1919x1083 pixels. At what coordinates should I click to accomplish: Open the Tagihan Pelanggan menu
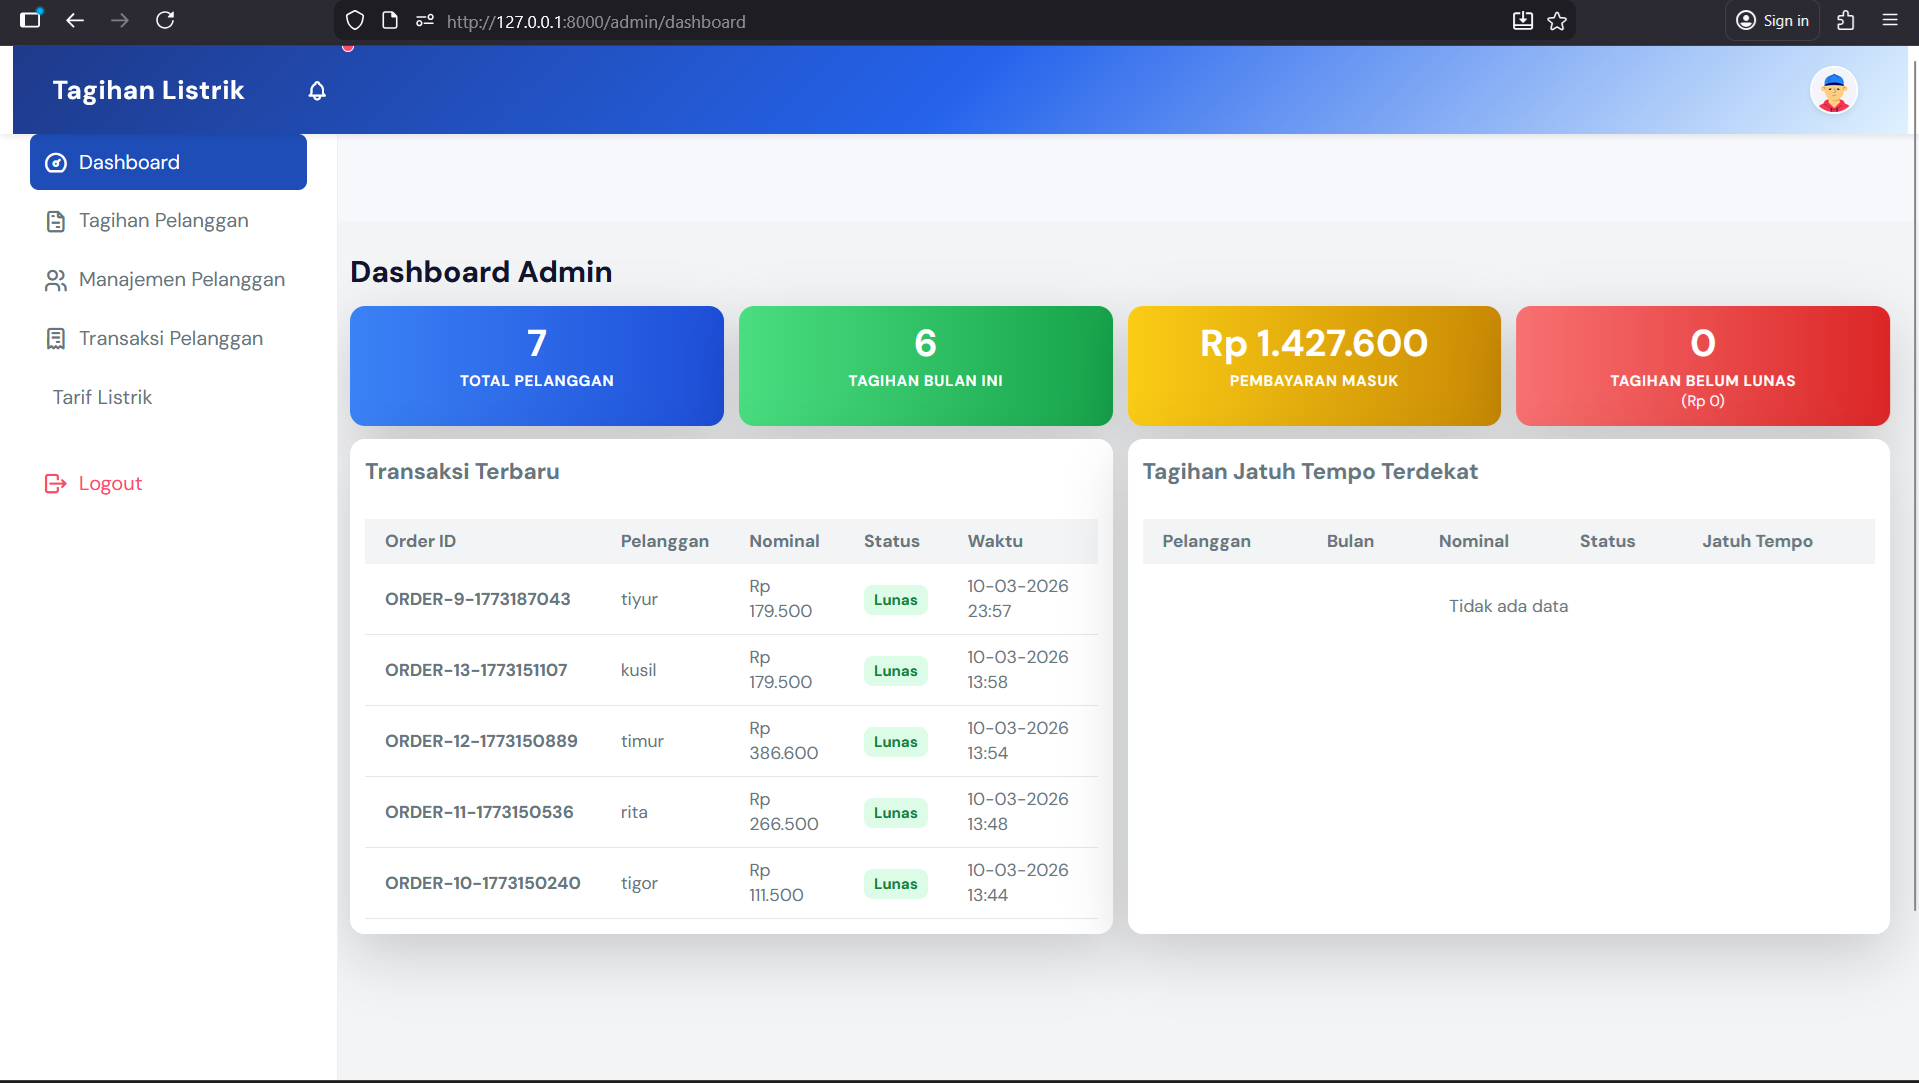[x=168, y=221]
